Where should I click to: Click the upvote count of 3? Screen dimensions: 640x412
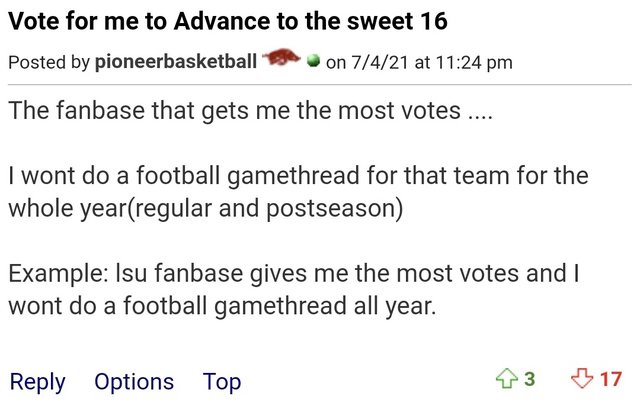530,379
